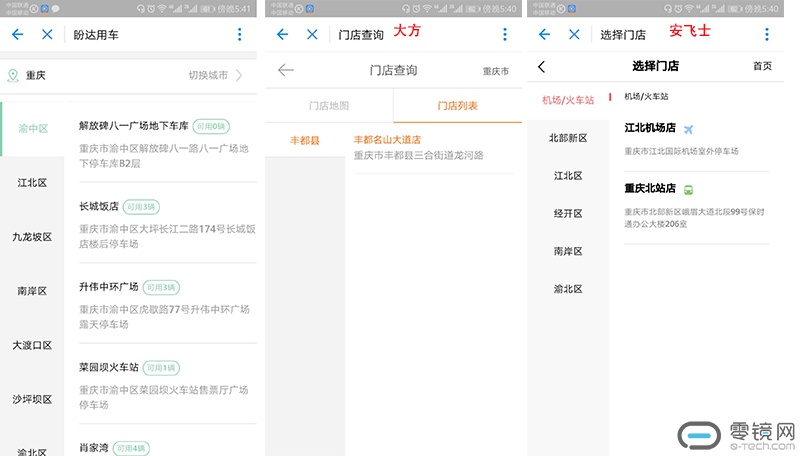800x456 pixels.
Task: Tap back arrow in 盼达用车 header
Action: (x=17, y=34)
